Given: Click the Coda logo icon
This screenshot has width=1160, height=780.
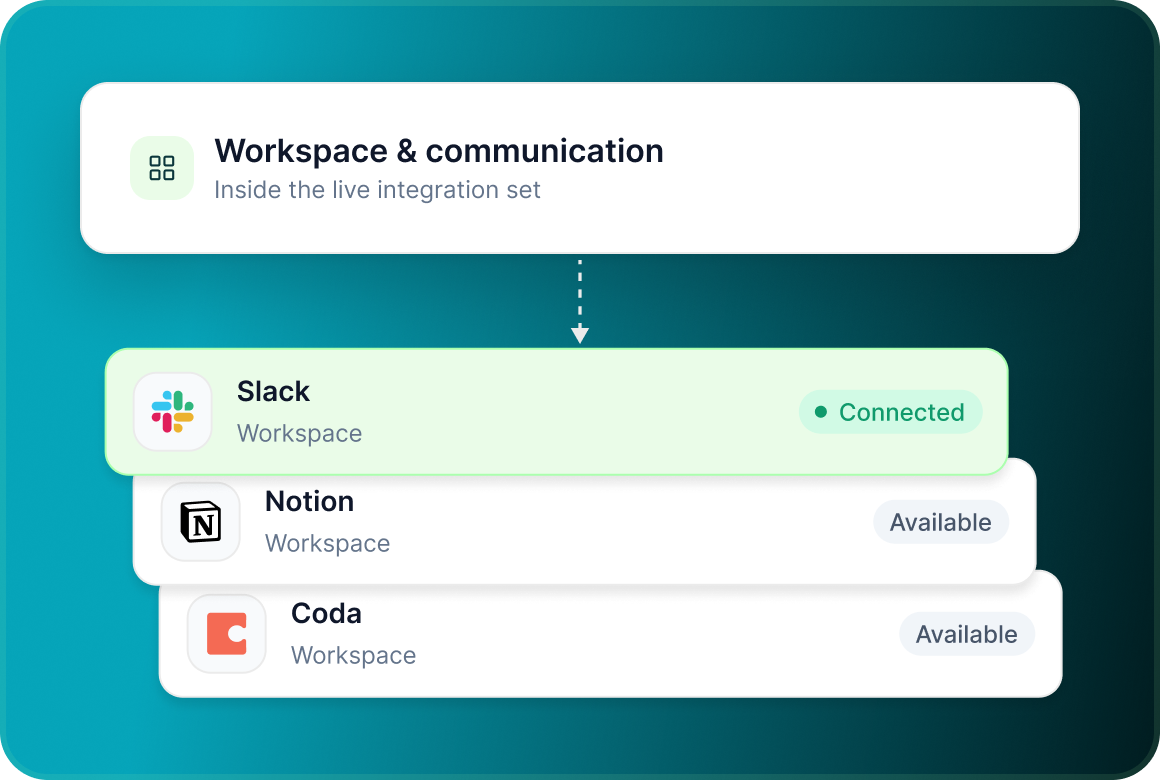Looking at the screenshot, I should [226, 633].
